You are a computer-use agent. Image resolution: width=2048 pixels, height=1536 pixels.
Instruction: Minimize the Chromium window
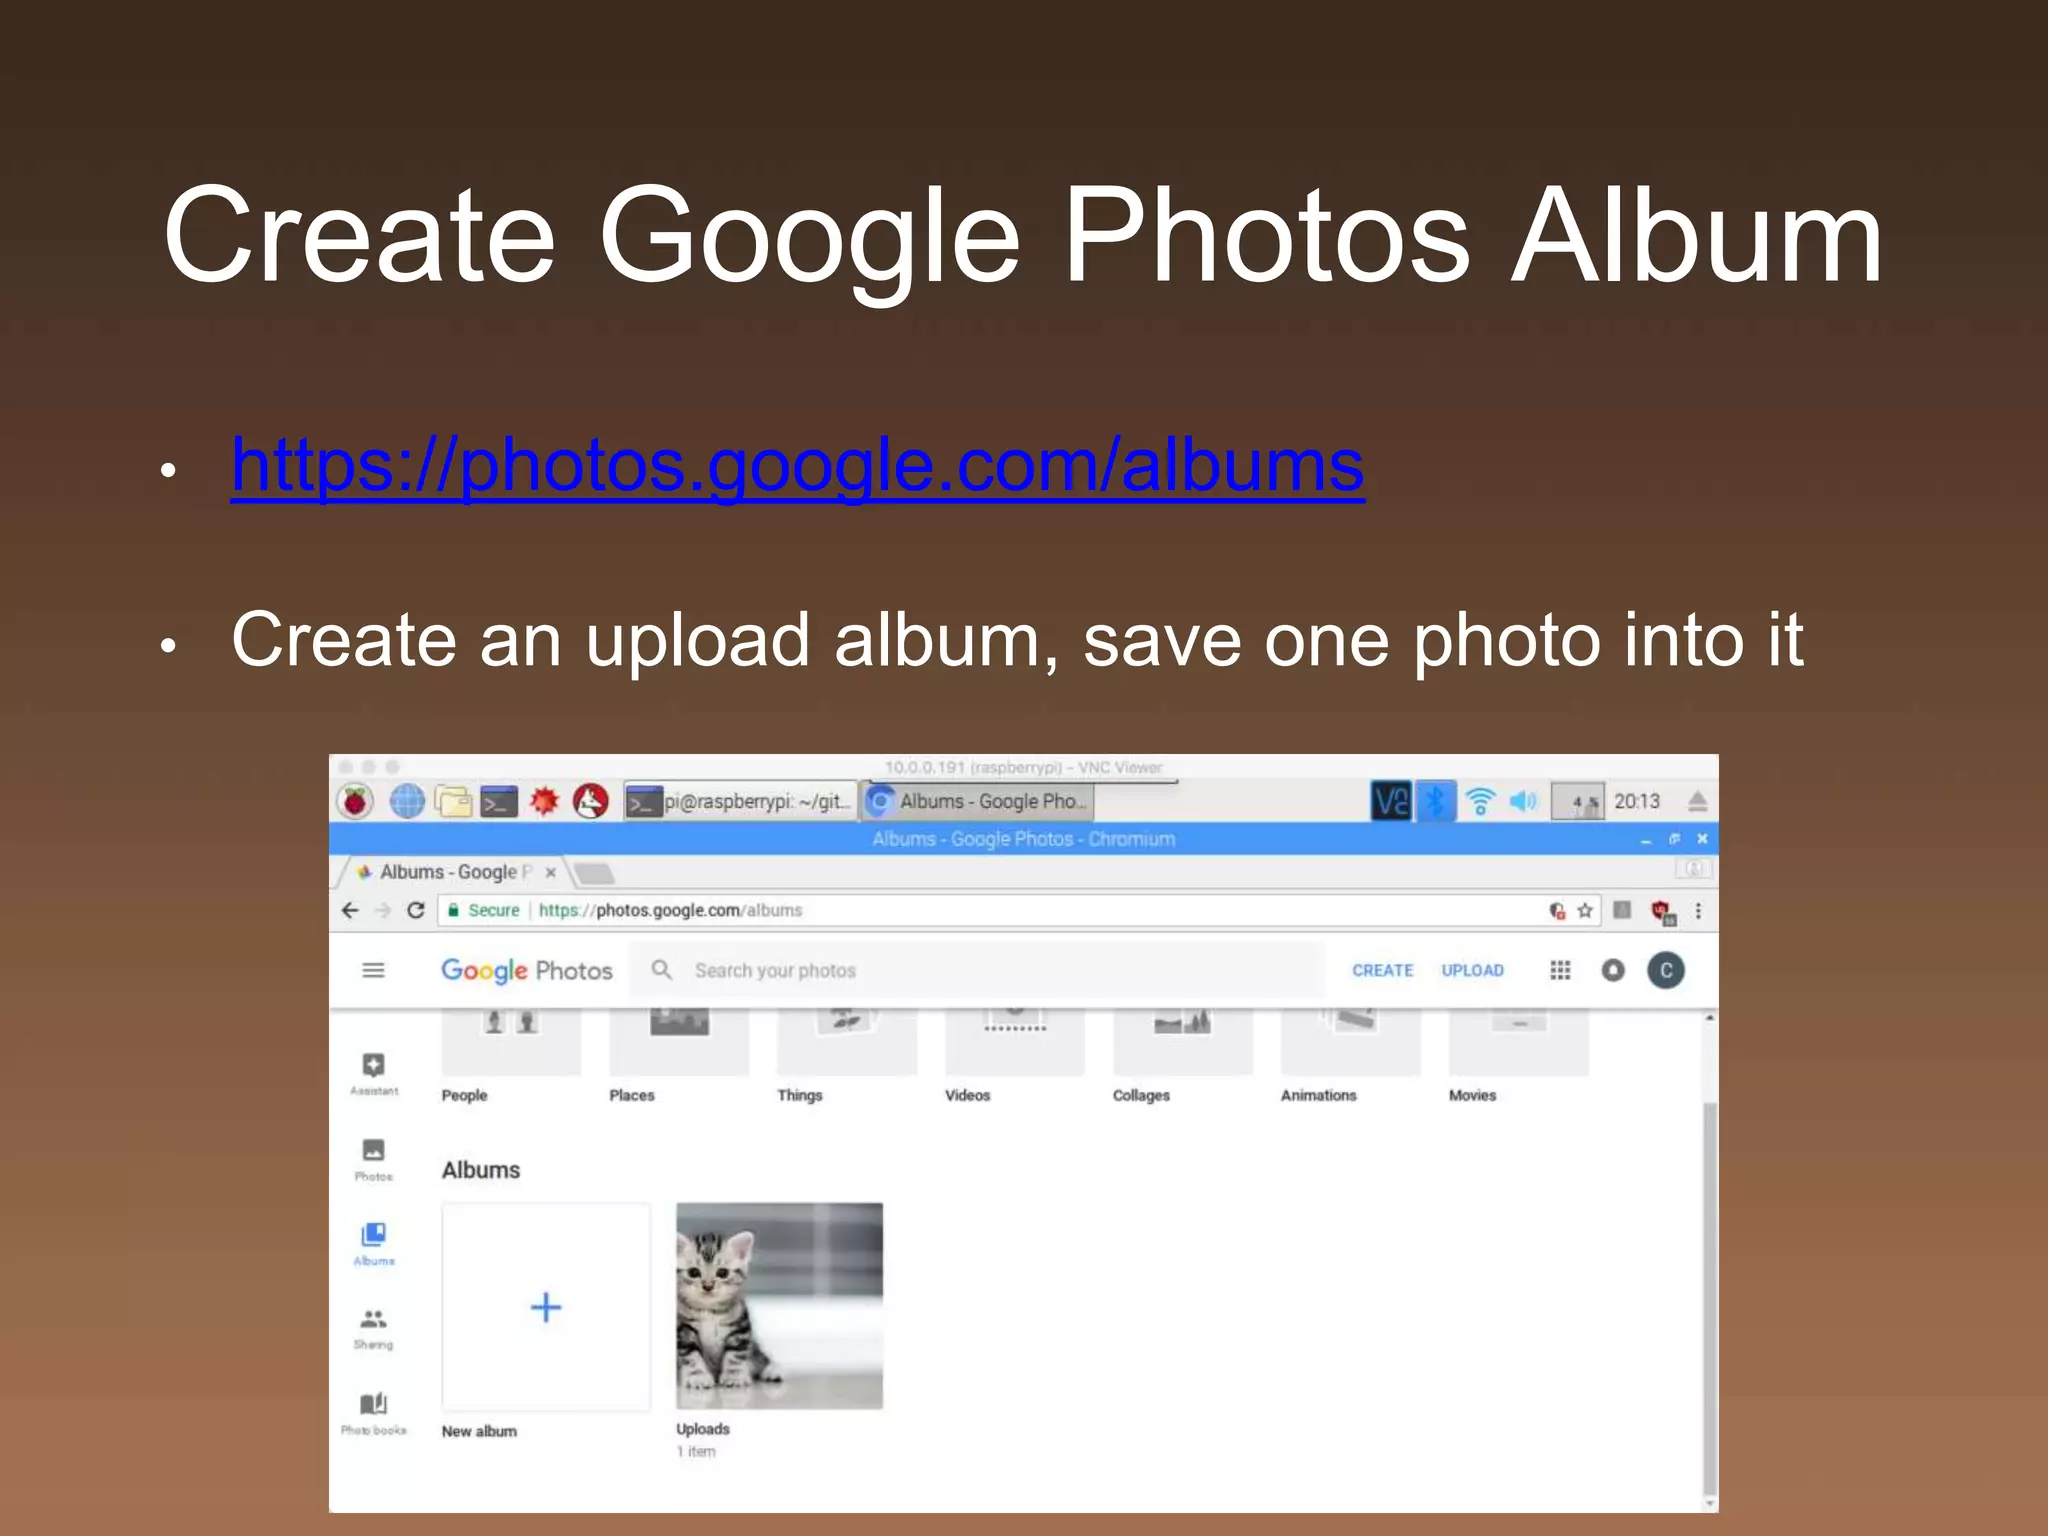point(1646,840)
